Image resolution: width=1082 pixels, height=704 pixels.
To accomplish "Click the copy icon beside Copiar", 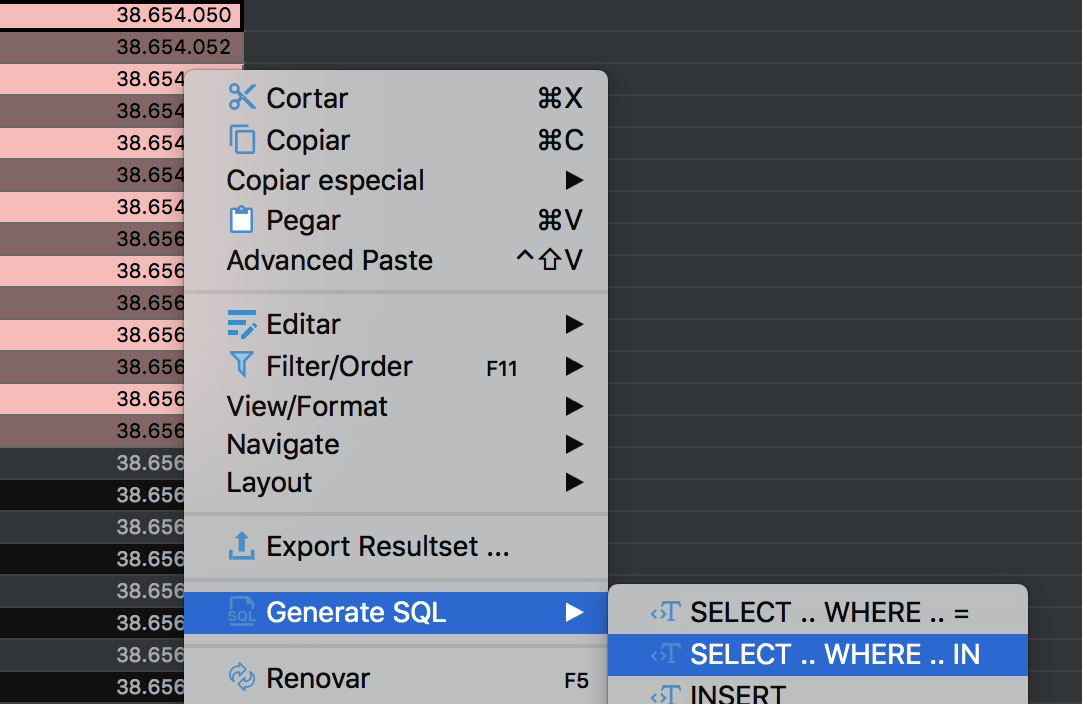I will pos(243,140).
